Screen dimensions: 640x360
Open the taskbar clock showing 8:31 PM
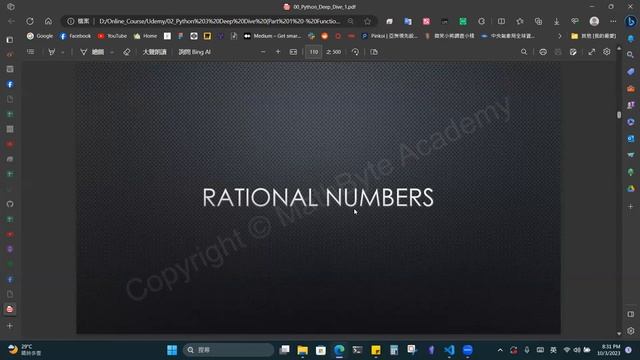click(x=608, y=350)
